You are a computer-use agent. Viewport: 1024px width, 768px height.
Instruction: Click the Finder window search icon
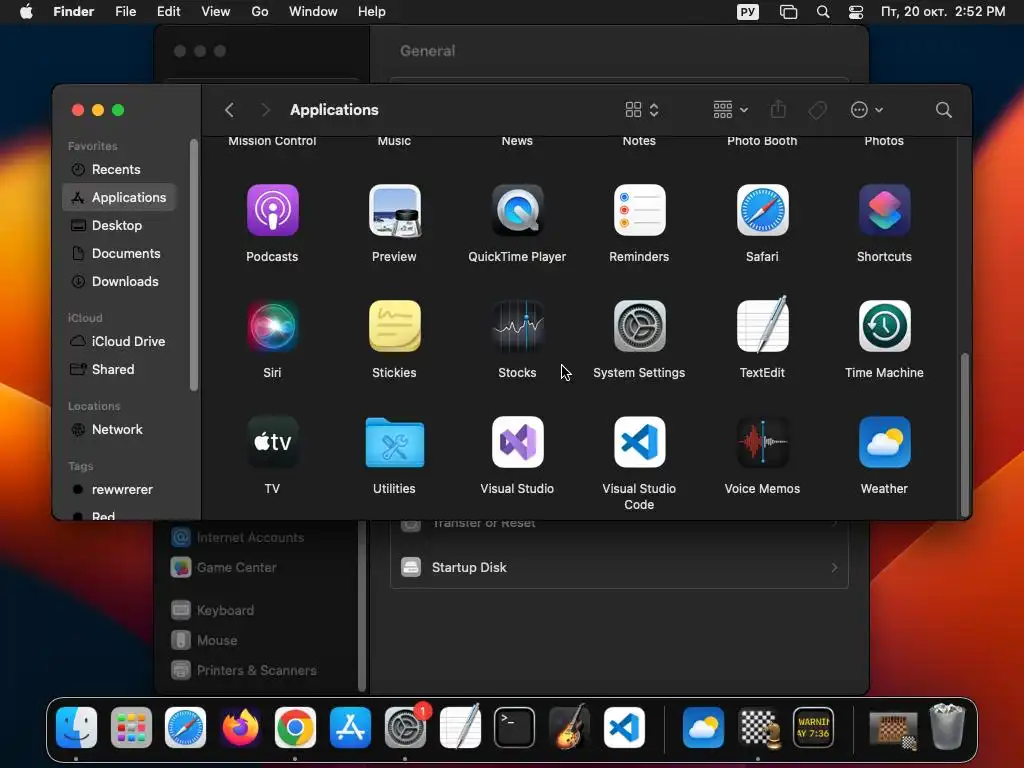tap(944, 110)
